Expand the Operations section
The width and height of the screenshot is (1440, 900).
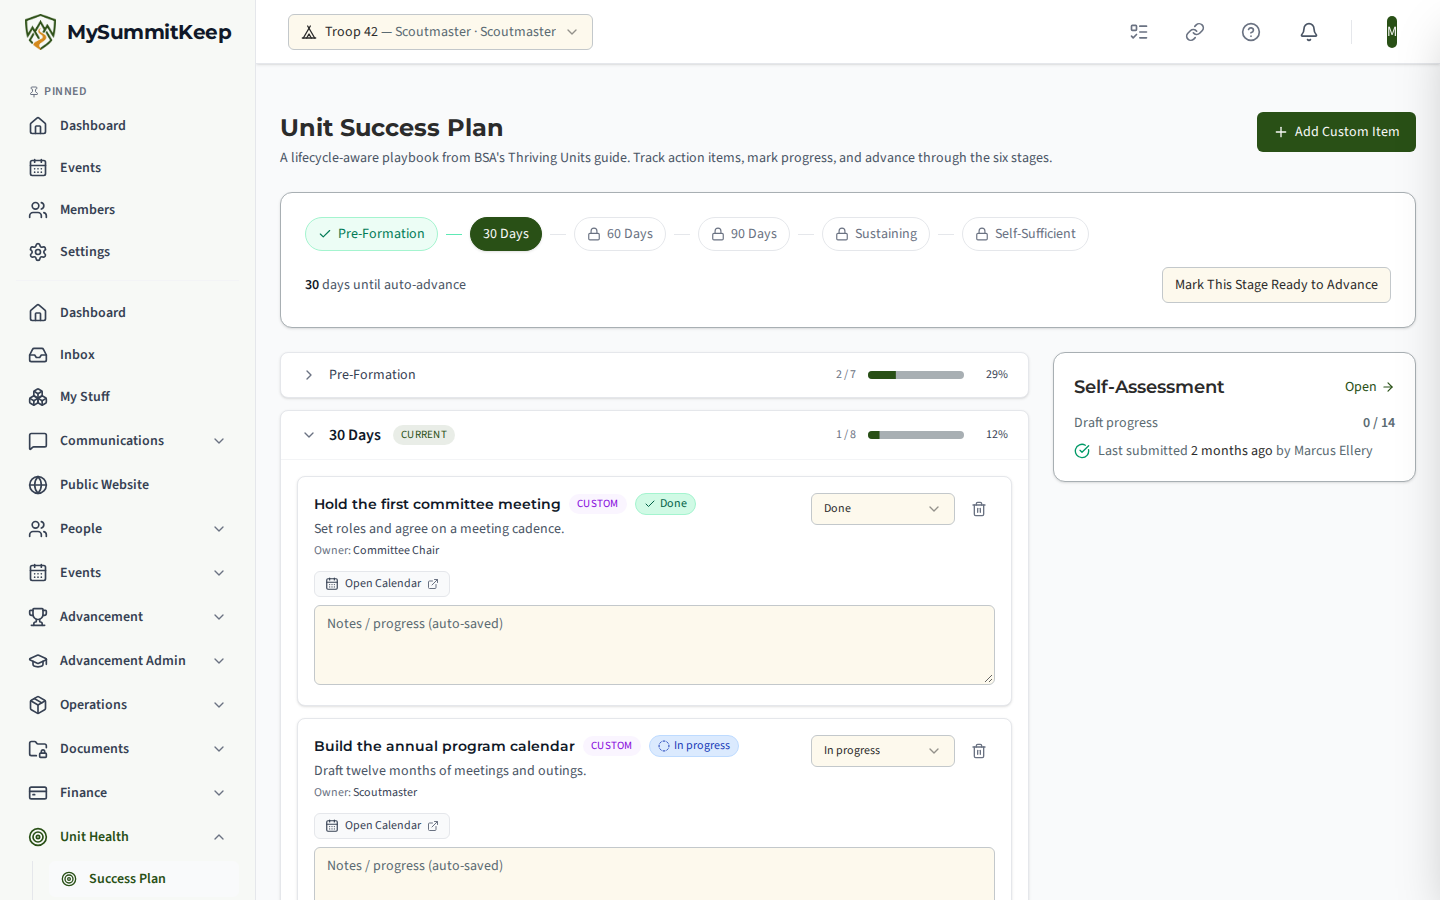[128, 705]
